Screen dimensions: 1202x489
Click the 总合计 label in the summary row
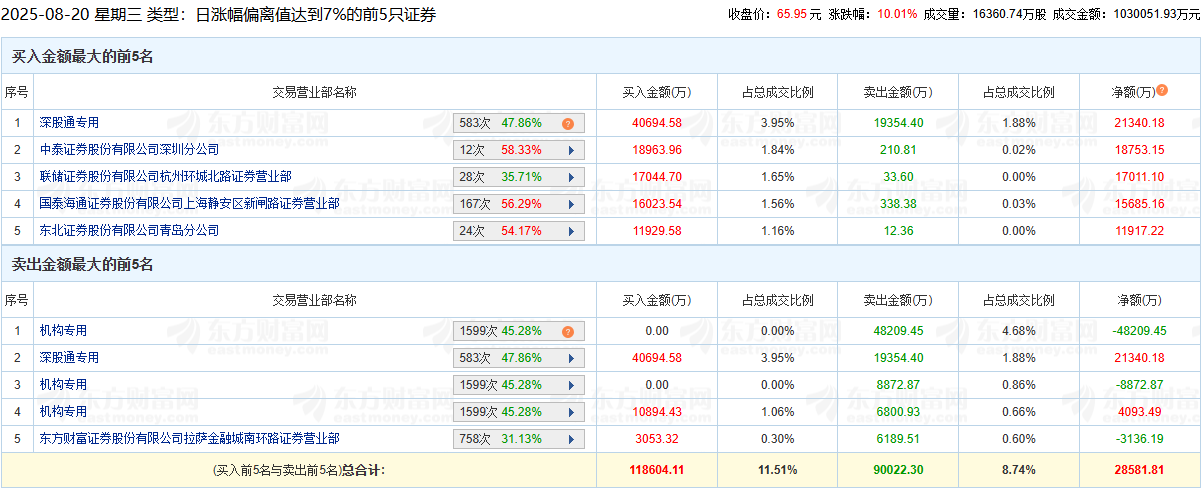click(x=362, y=469)
